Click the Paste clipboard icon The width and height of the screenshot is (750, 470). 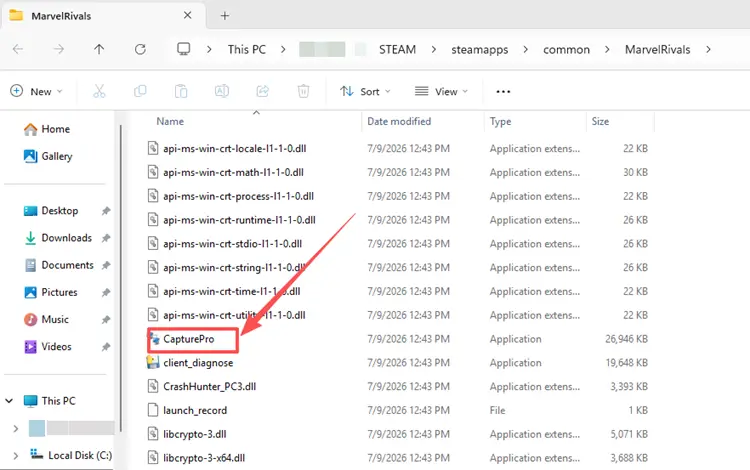(181, 91)
